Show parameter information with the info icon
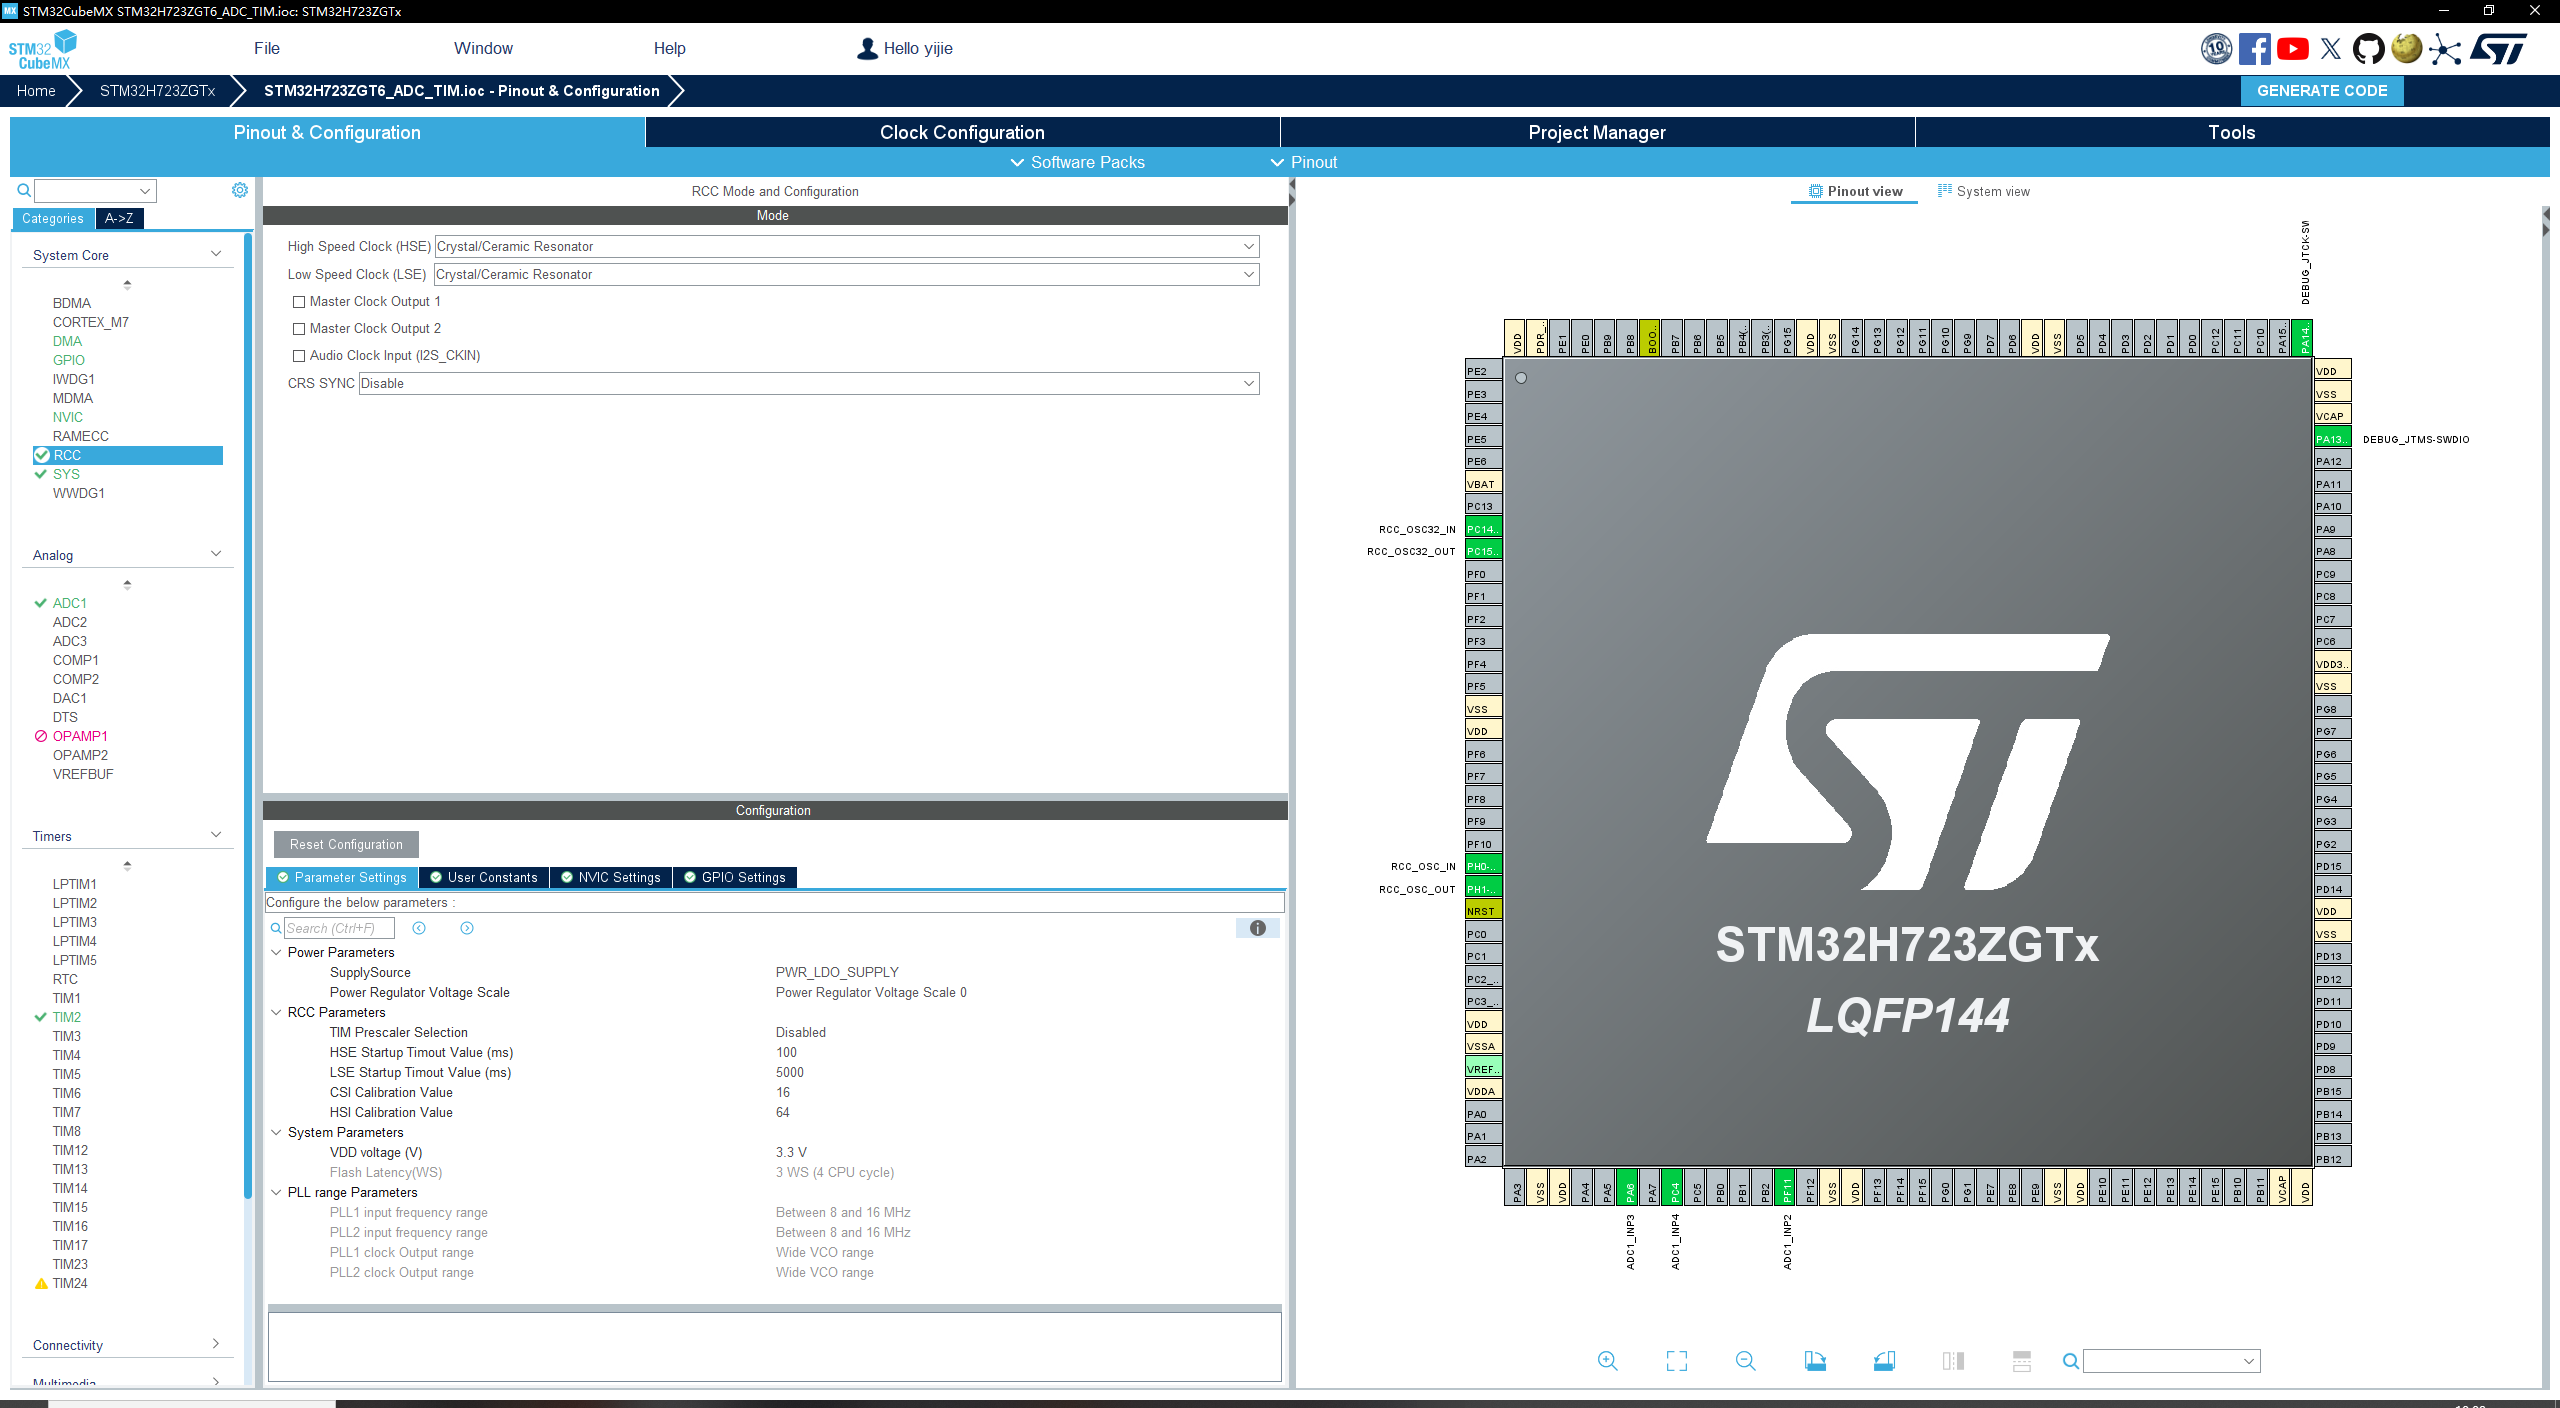The height and width of the screenshot is (1408, 2560). pos(1258,928)
